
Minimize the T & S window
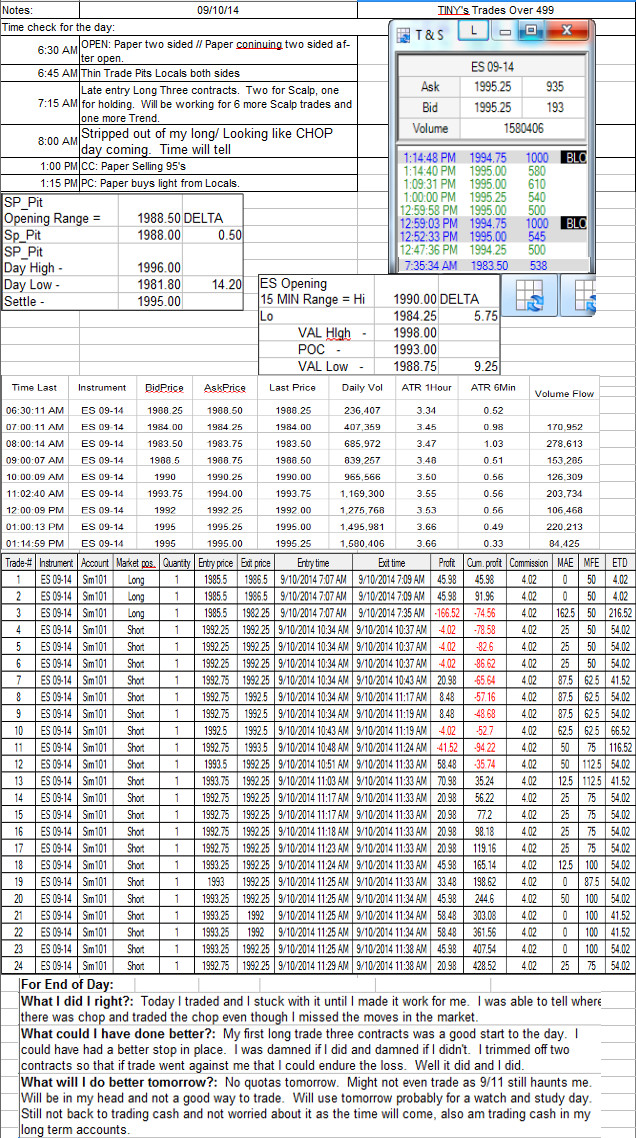(x=505, y=30)
